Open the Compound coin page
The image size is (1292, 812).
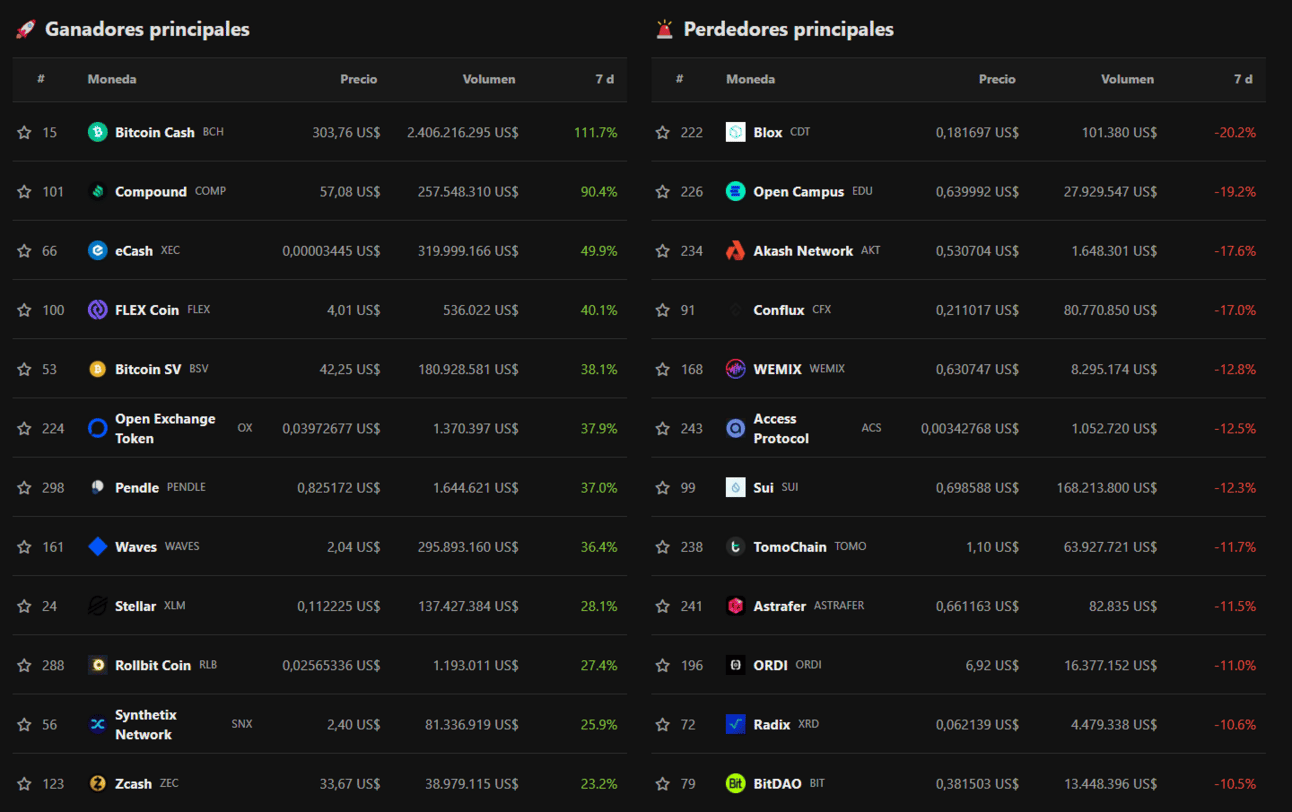(x=151, y=191)
